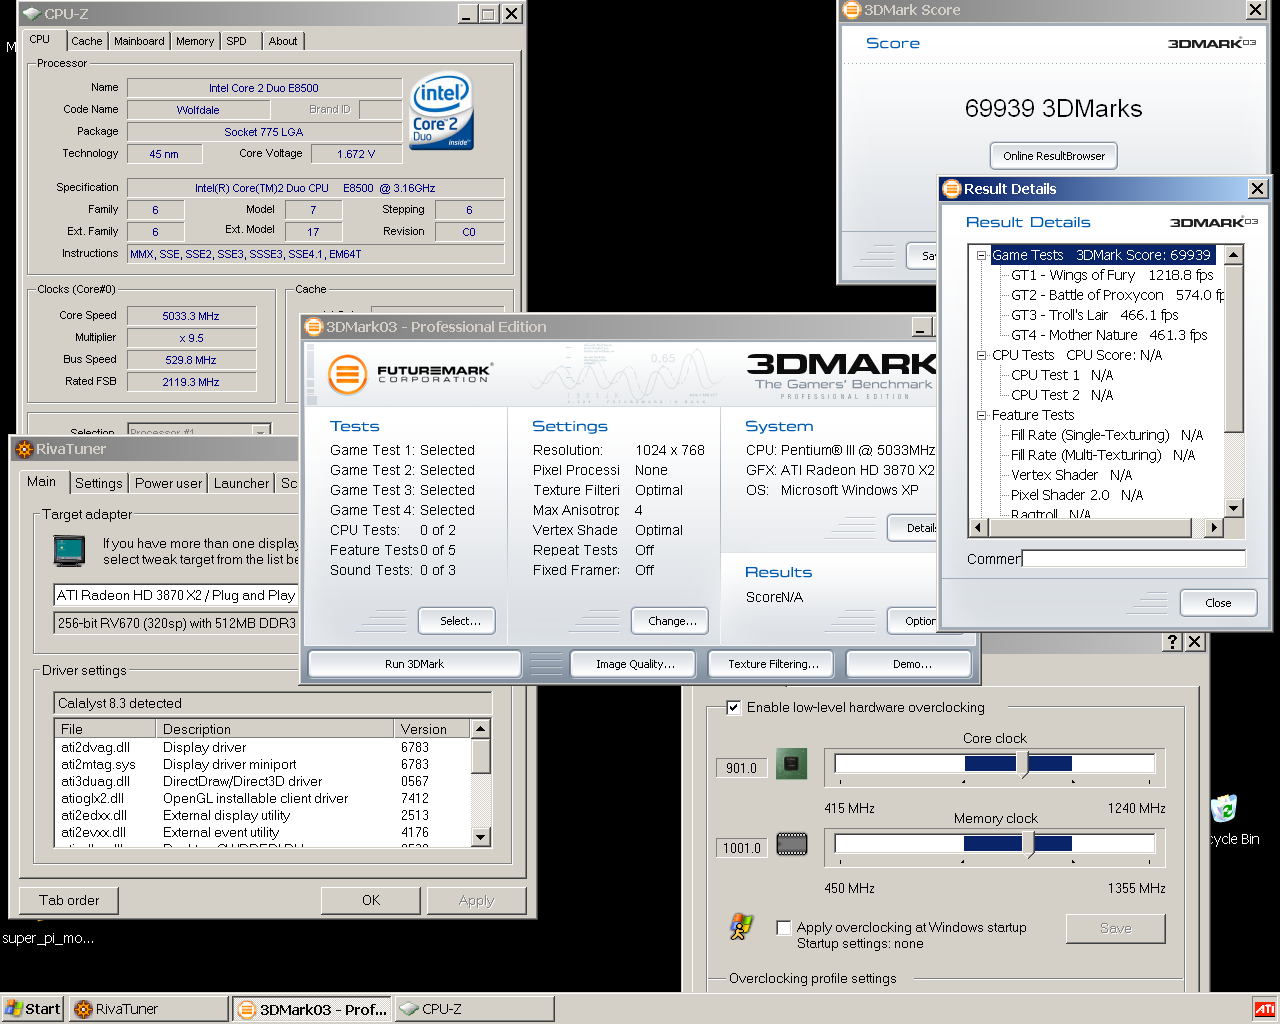Click Run 3DMark button
This screenshot has height=1024, width=1280.
(414, 664)
